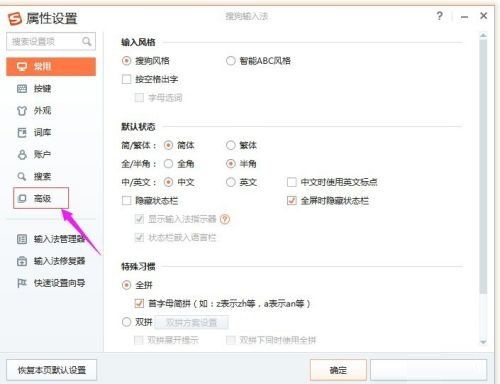Select the 搜狗风格 input style

coord(126,61)
